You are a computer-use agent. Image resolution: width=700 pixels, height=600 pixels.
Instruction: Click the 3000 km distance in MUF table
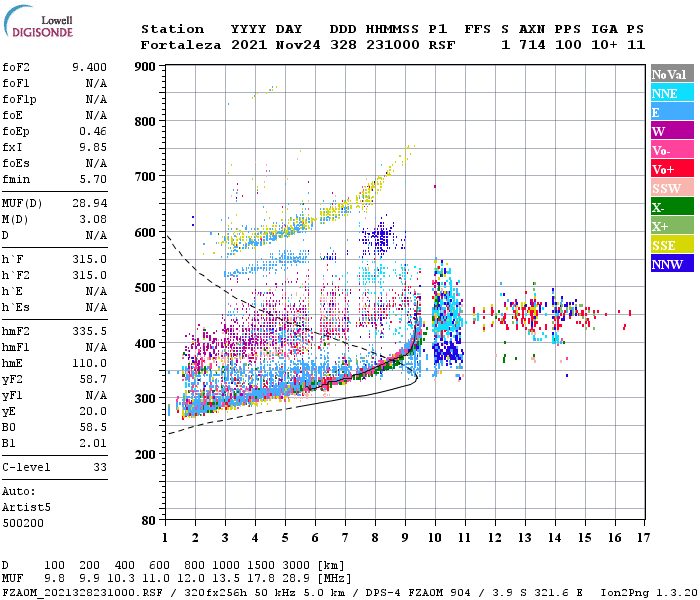pos(296,566)
